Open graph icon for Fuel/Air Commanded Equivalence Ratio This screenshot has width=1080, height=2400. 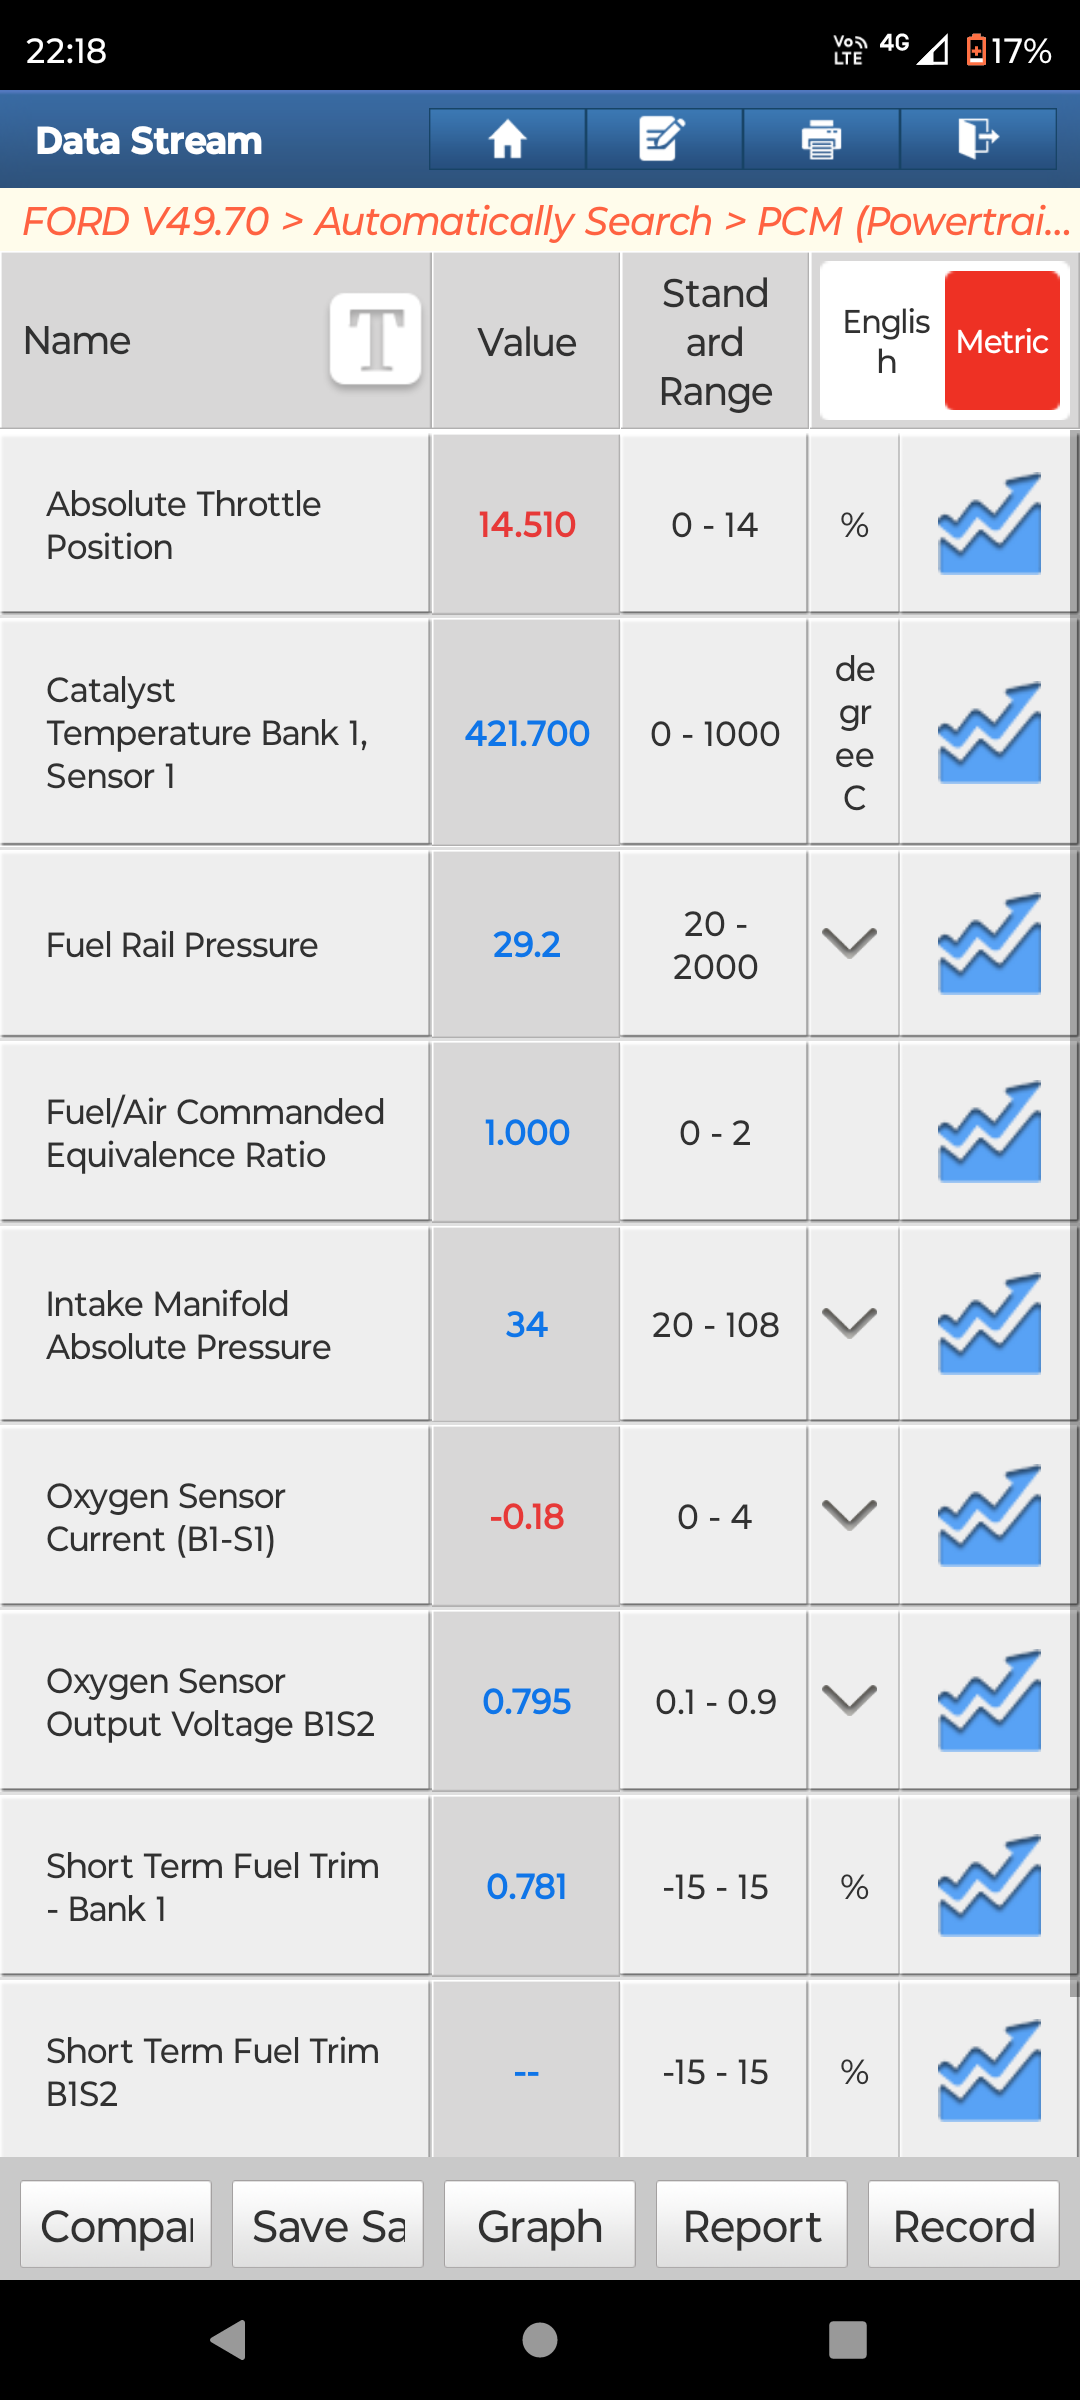pyautogui.click(x=989, y=1132)
